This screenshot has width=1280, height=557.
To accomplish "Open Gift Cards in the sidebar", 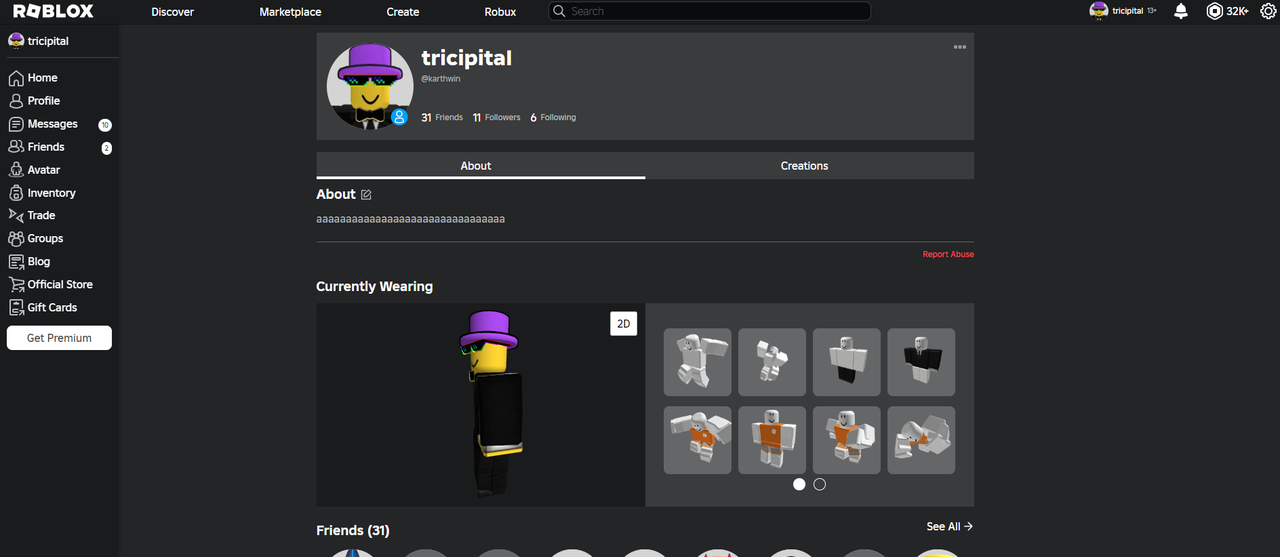I will tap(43, 307).
